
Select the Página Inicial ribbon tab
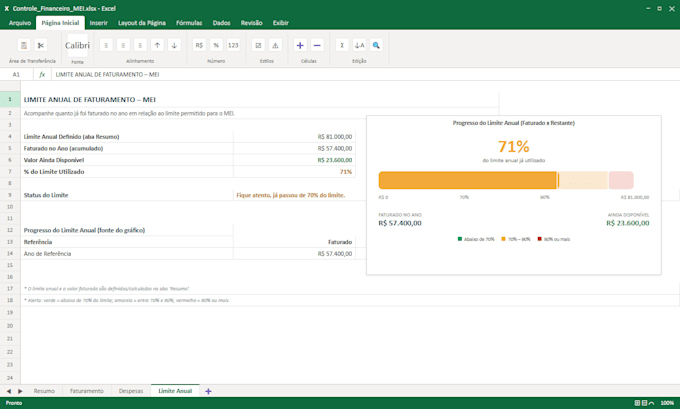coord(60,23)
